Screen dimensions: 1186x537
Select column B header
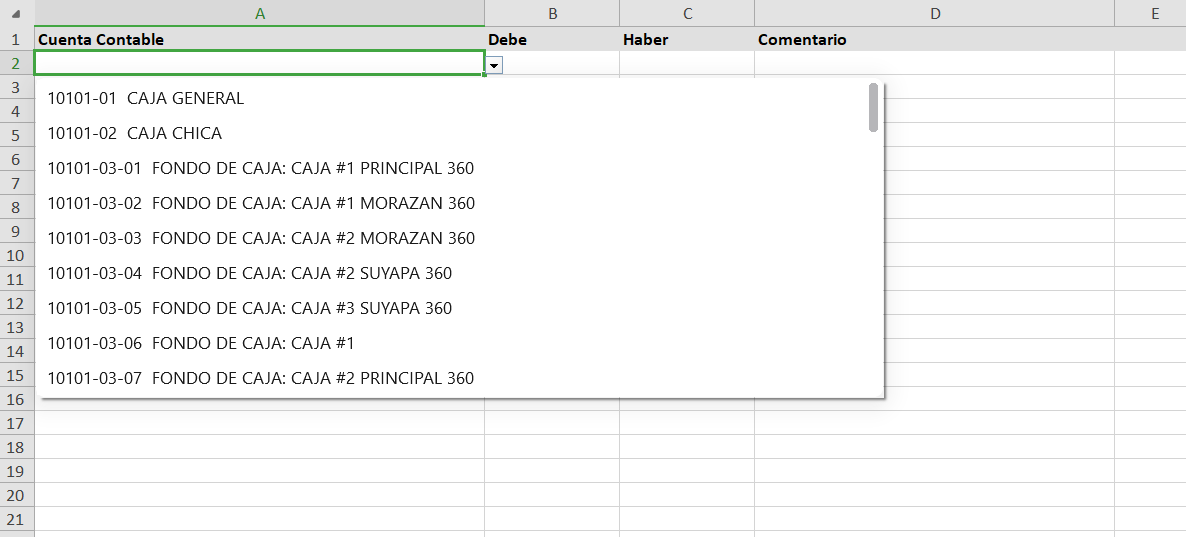pos(552,14)
